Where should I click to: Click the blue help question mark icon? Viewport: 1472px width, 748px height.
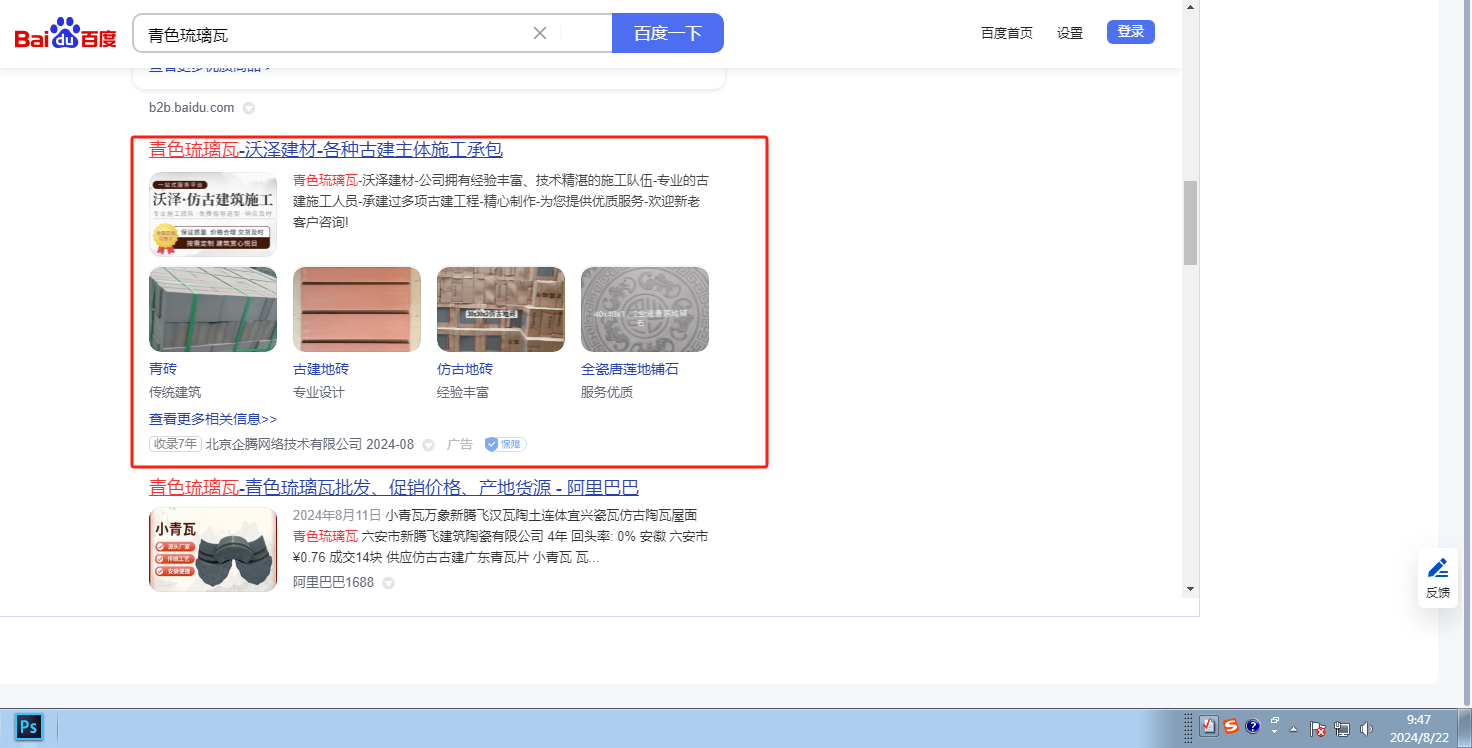coord(1252,727)
